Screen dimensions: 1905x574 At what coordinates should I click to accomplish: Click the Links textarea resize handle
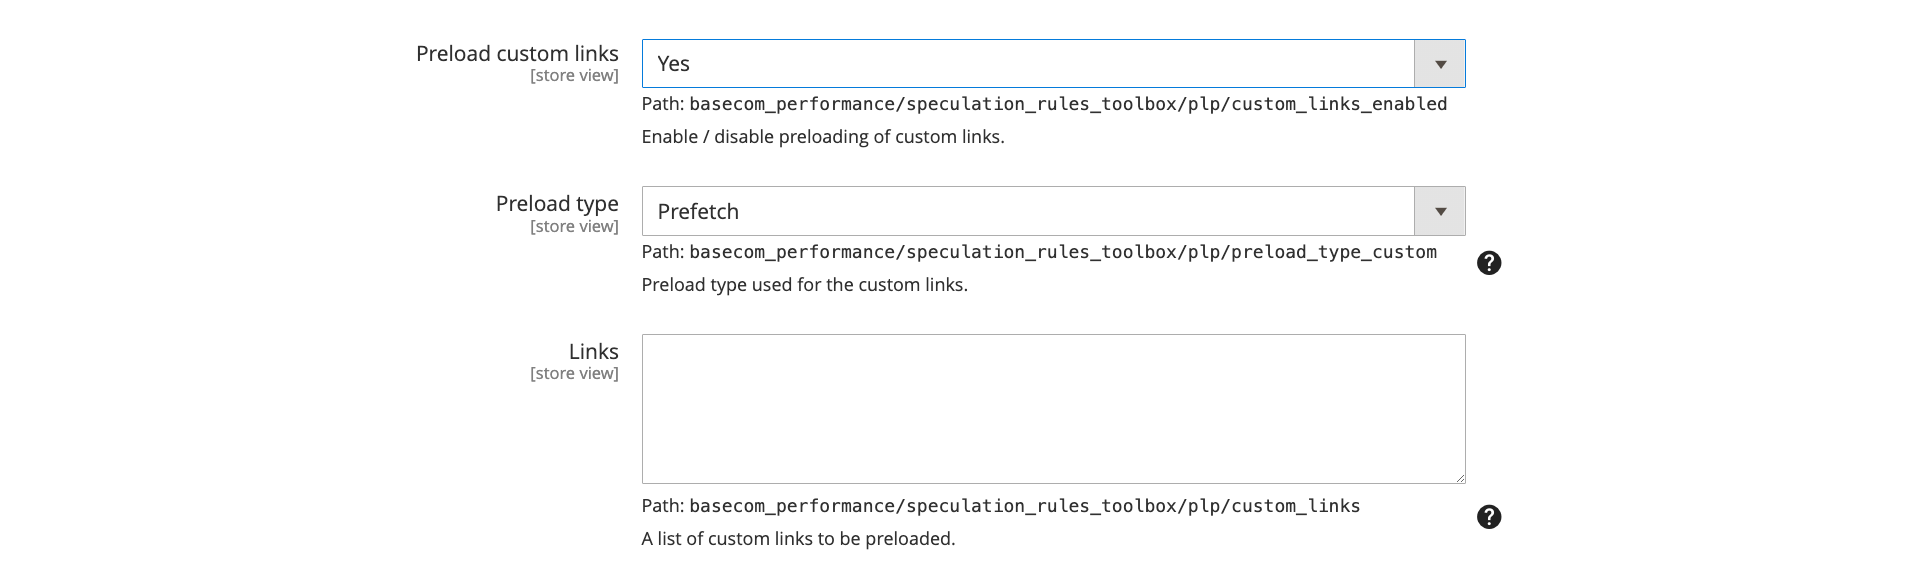[x=1460, y=478]
